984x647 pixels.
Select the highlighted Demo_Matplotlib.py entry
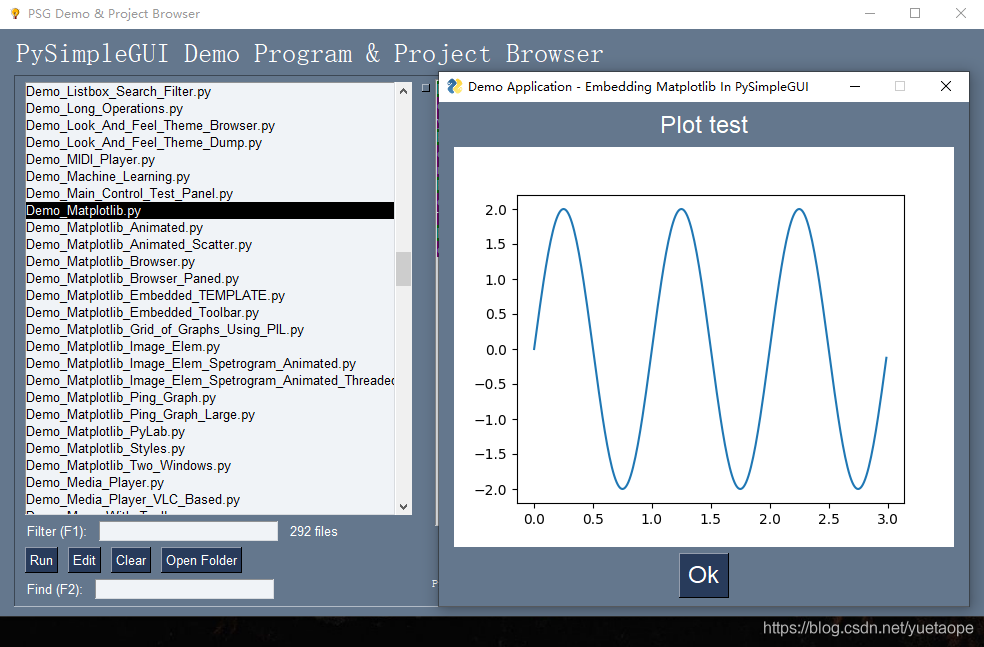click(x=210, y=210)
